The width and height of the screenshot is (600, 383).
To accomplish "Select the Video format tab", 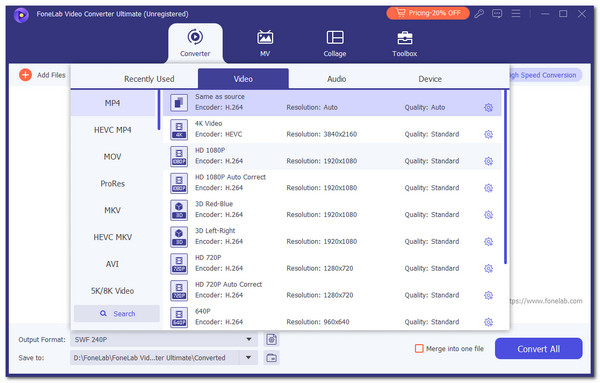I will click(x=243, y=79).
